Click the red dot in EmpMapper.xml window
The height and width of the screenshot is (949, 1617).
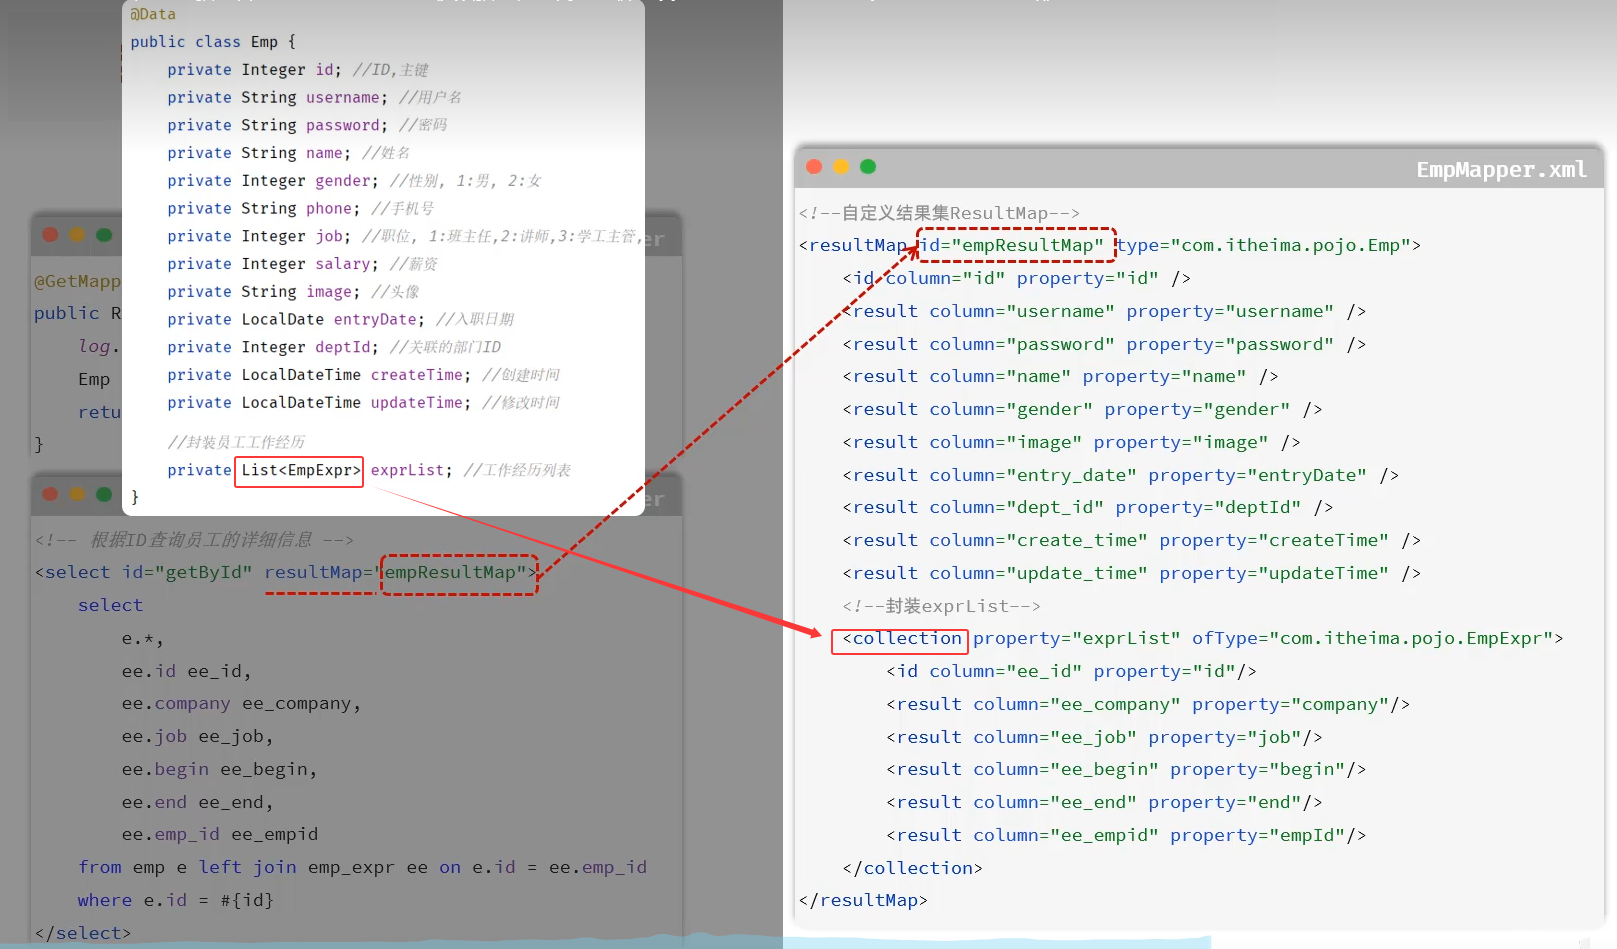[814, 167]
